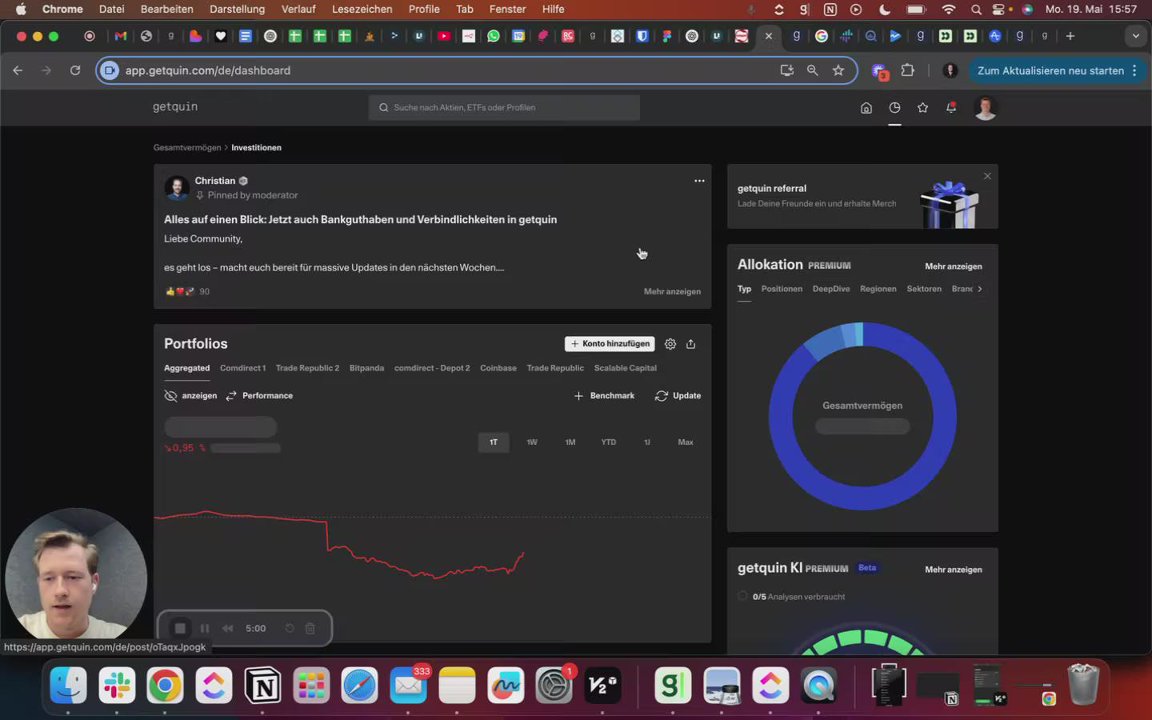This screenshot has height=720, width=1152.
Task: Go back with the browser arrow
Action: (18, 71)
